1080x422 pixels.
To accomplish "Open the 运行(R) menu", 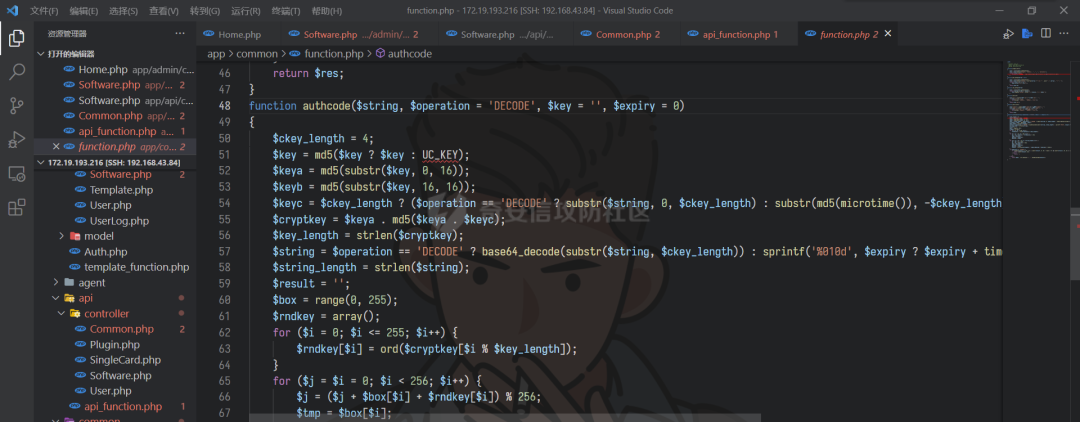I will click(x=246, y=11).
